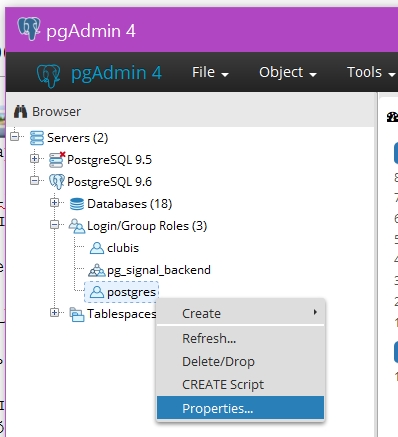The image size is (398, 437).
Task: Choose Properties... from the context menu
Action: tap(240, 408)
